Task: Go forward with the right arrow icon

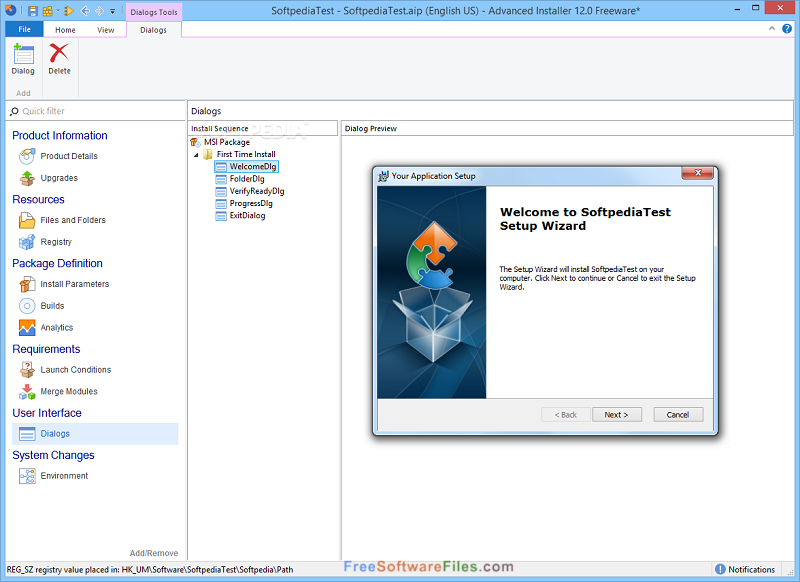Action: (x=99, y=10)
